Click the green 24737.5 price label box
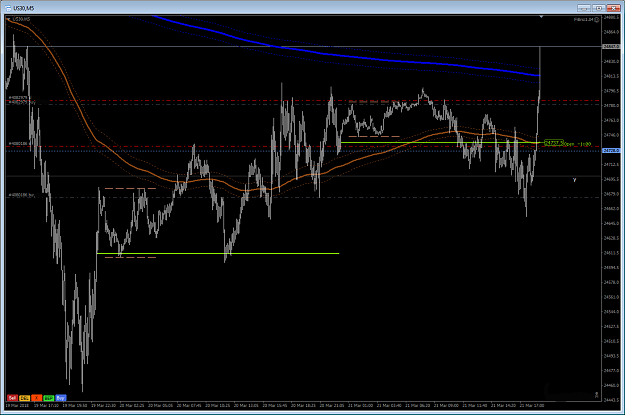625x415 pixels. point(553,143)
